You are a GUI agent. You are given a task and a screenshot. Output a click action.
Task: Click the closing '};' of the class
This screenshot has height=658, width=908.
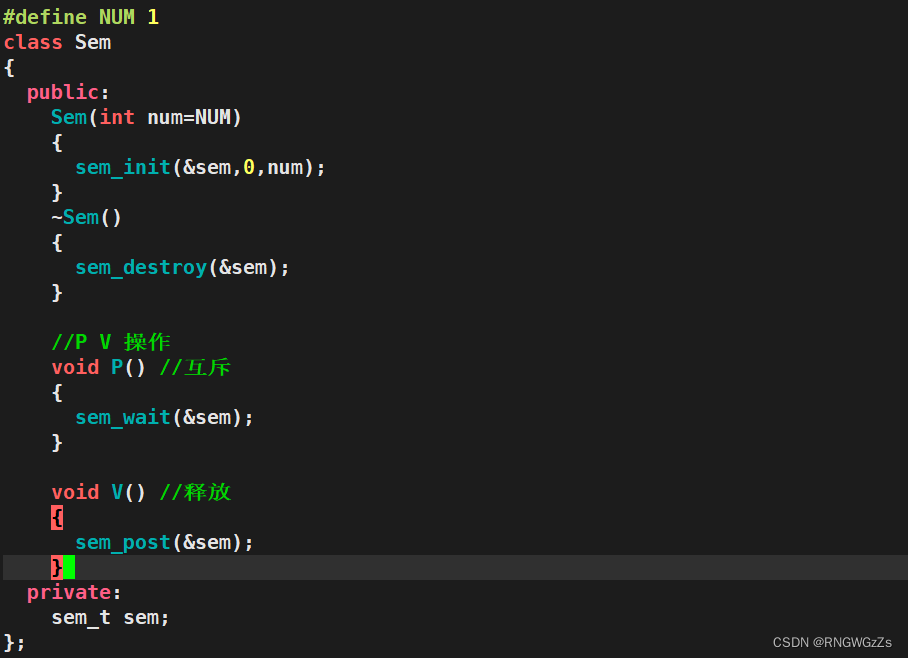tap(14, 642)
